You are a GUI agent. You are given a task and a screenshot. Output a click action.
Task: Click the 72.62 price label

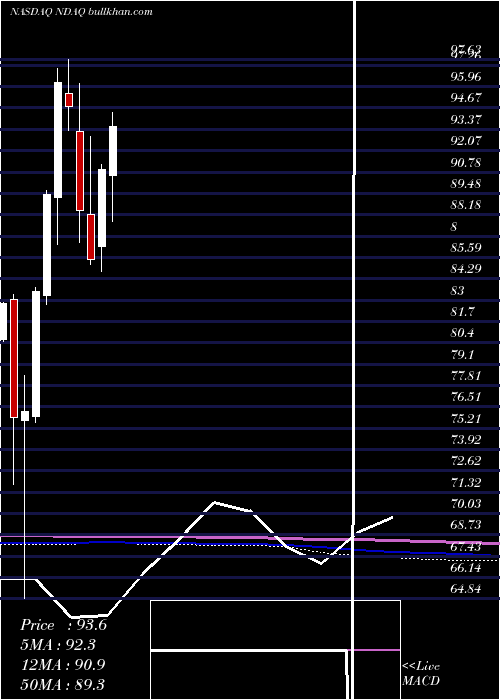pyautogui.click(x=466, y=461)
